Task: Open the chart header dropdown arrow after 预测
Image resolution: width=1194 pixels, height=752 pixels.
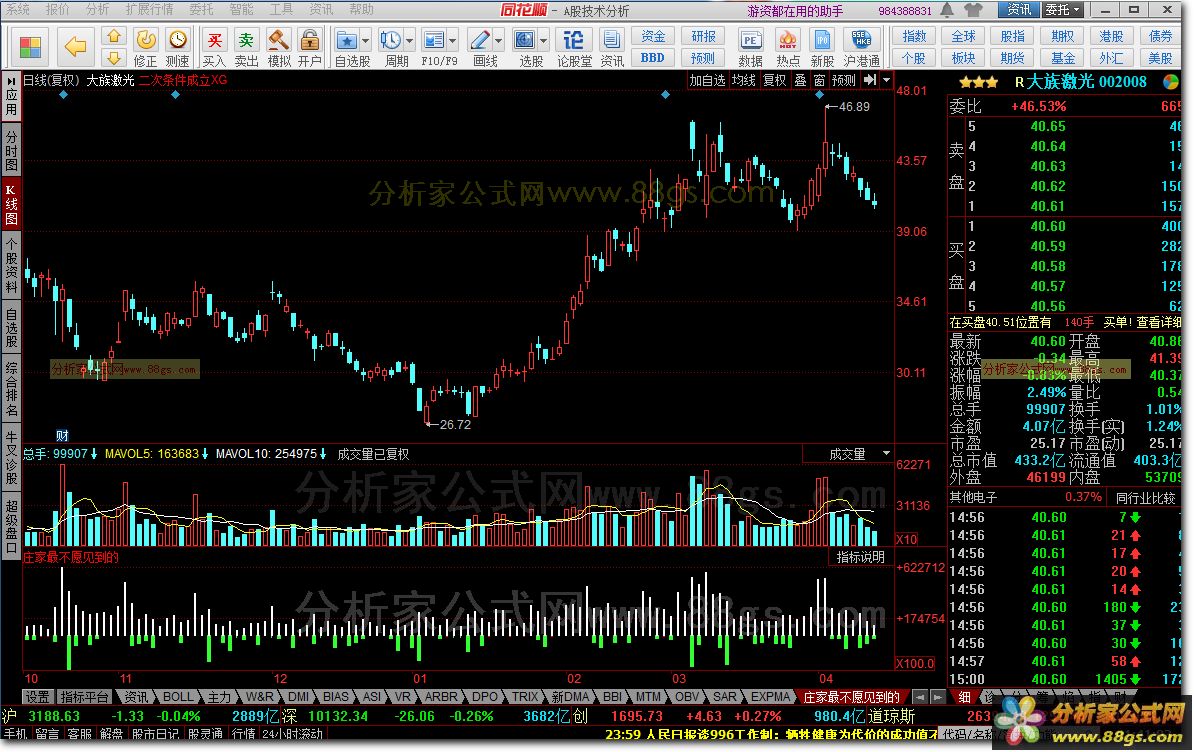Action: point(886,80)
